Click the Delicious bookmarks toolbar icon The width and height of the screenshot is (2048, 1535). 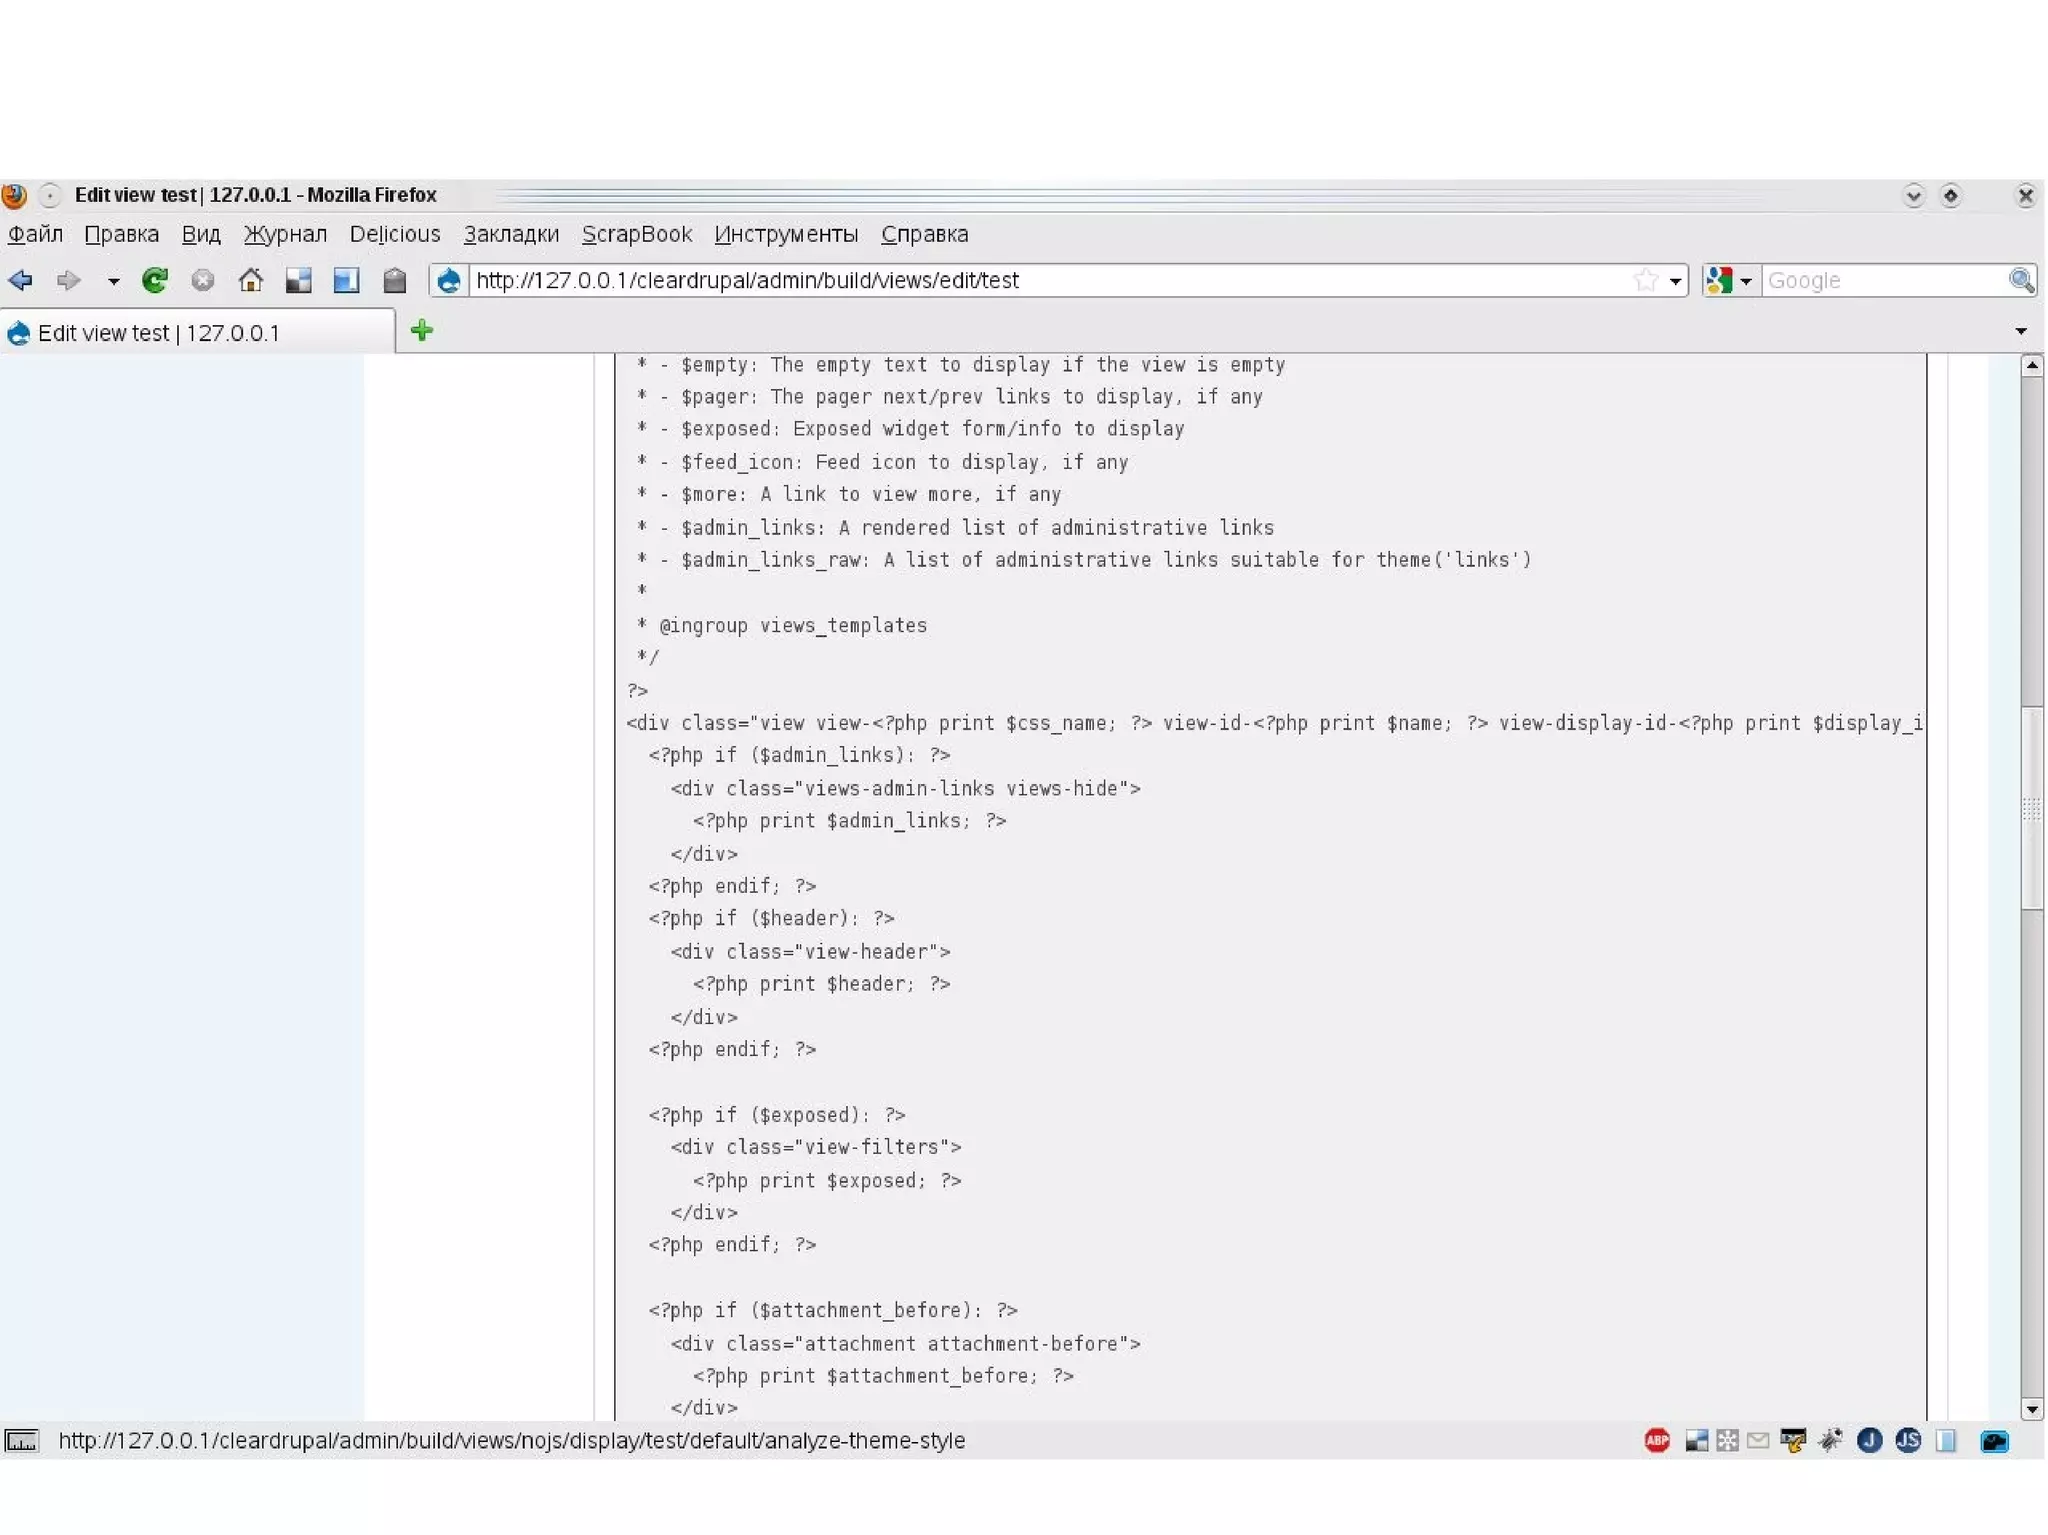coord(298,281)
